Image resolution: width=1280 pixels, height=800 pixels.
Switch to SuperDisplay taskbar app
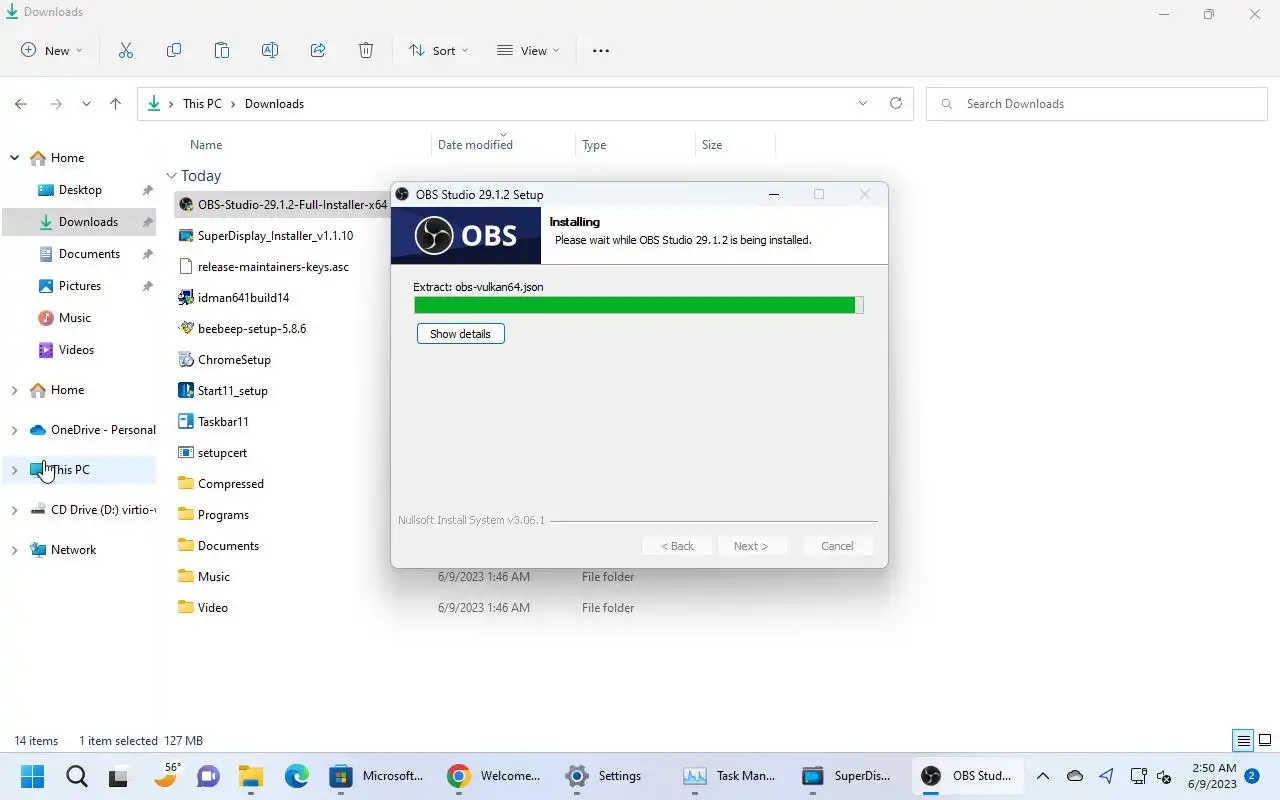[846, 776]
